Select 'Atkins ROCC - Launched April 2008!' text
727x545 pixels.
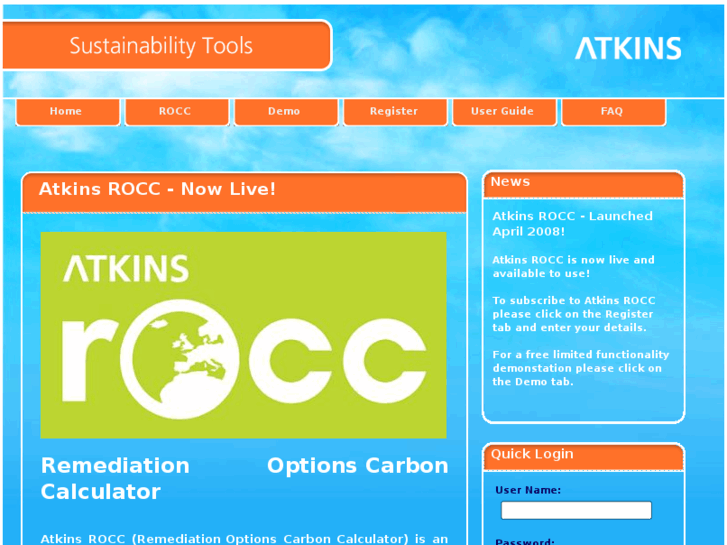point(573,224)
